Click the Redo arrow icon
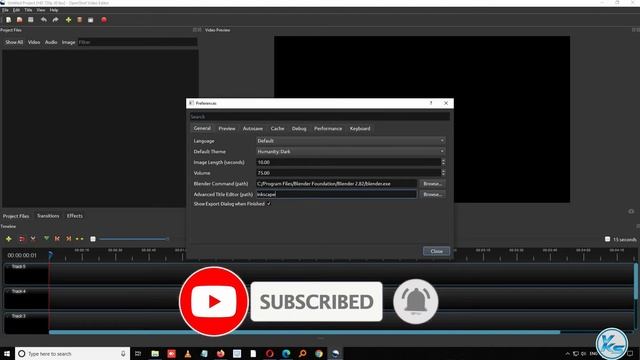Screen dimensions: 640x360 click(x=56, y=20)
